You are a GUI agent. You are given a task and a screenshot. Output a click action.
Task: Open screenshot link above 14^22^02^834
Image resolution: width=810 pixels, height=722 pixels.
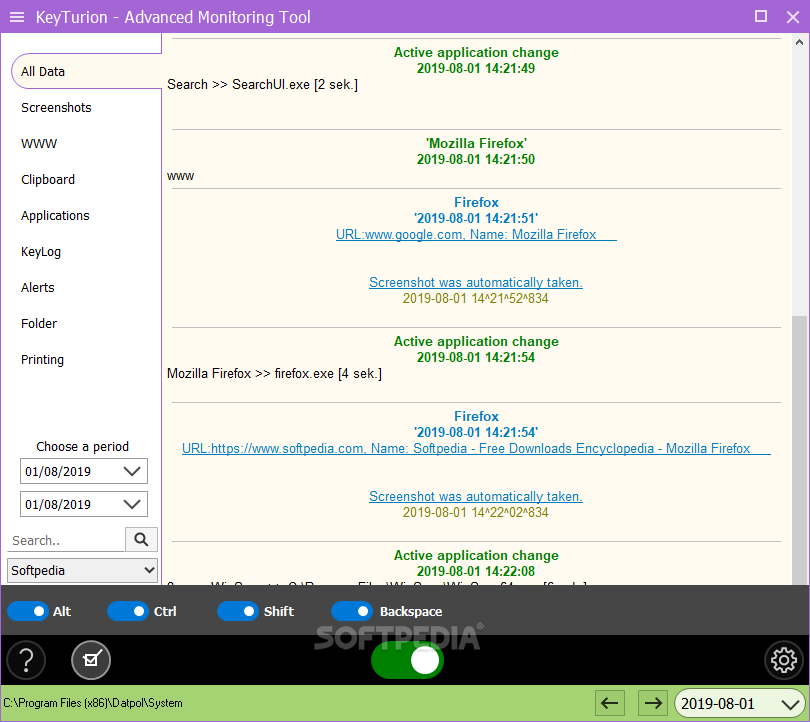(476, 496)
